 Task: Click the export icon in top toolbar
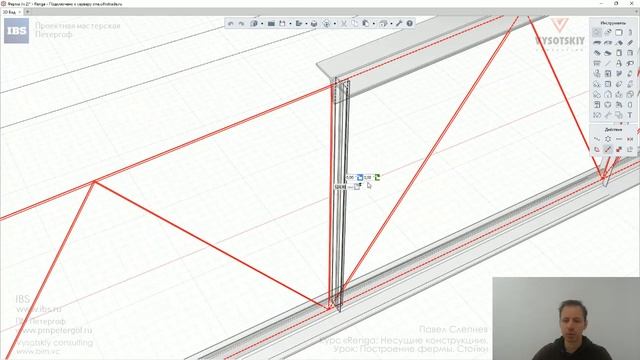click(299, 24)
